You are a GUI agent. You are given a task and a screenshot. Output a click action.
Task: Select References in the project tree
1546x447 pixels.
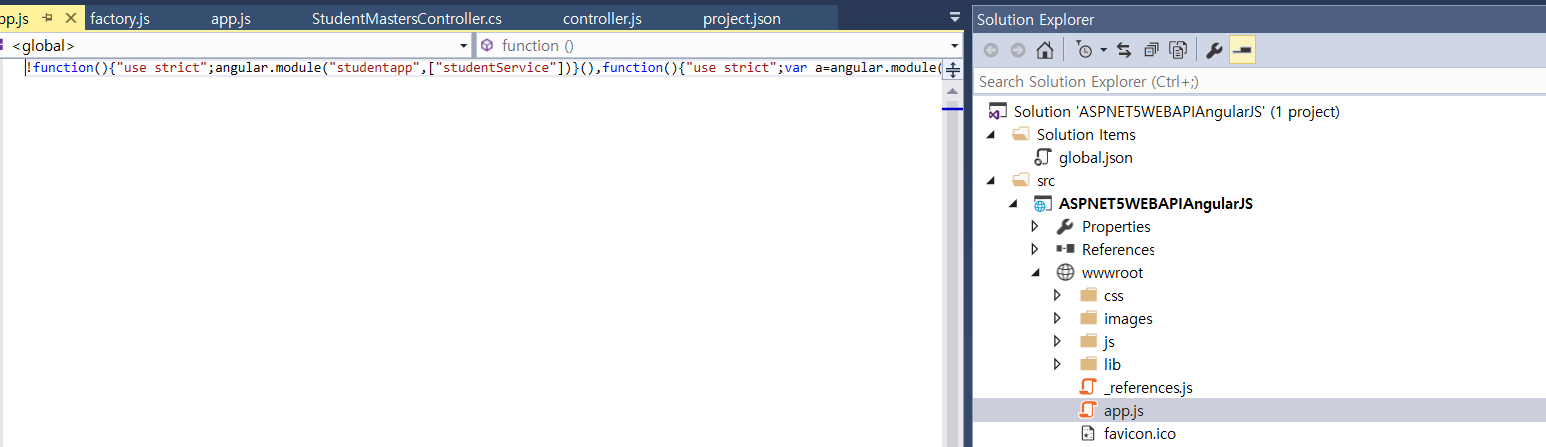[1118, 249]
